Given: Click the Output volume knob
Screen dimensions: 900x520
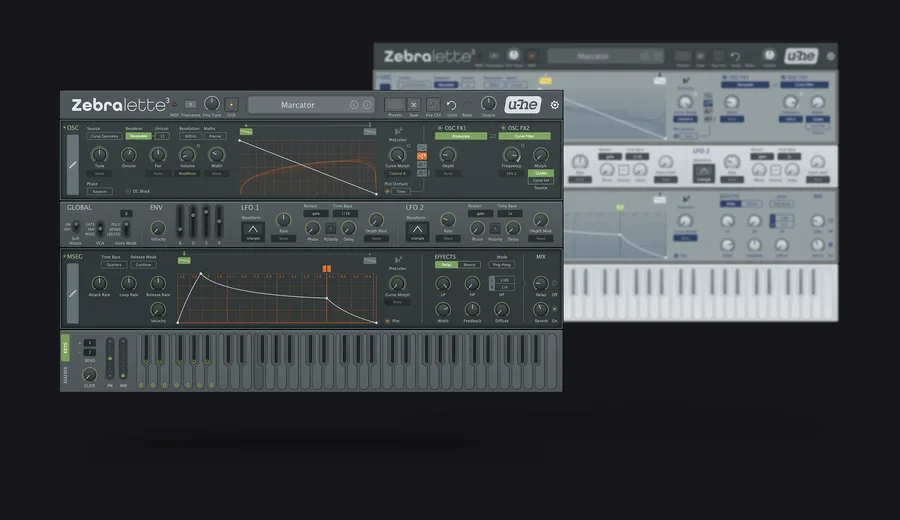Looking at the screenshot, I should coord(488,104).
